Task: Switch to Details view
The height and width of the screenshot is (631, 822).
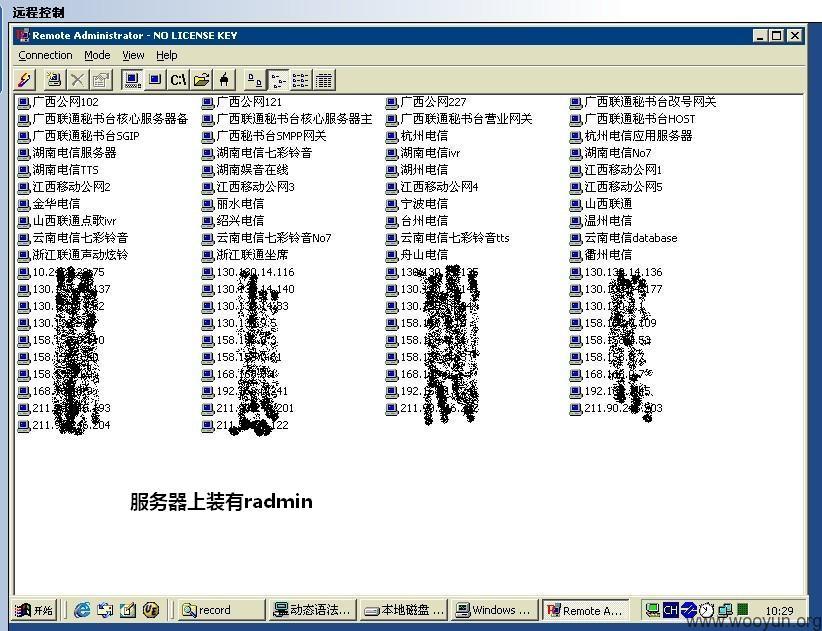Action: pyautogui.click(x=325, y=80)
